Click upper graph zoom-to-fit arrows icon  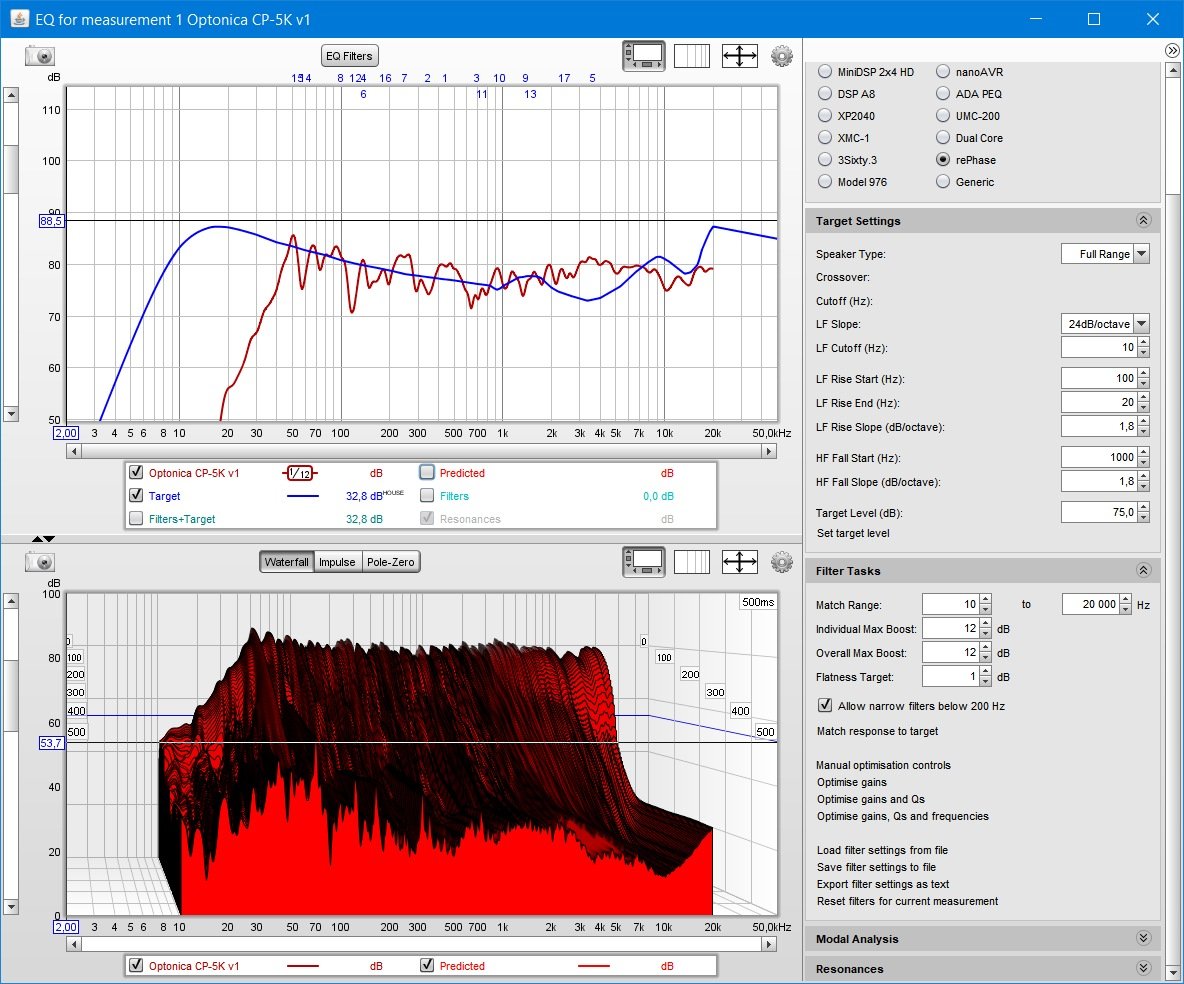(x=739, y=56)
